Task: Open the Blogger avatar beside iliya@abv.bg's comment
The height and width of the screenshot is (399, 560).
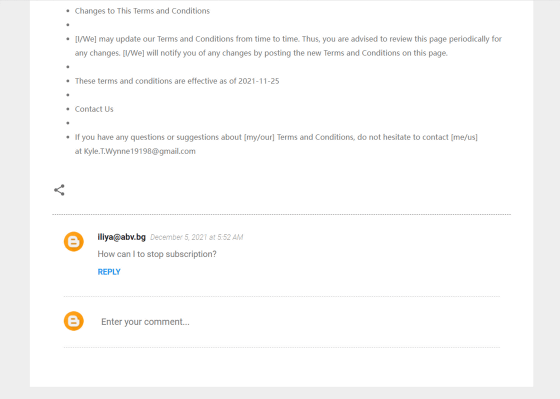Action: pyautogui.click(x=74, y=242)
